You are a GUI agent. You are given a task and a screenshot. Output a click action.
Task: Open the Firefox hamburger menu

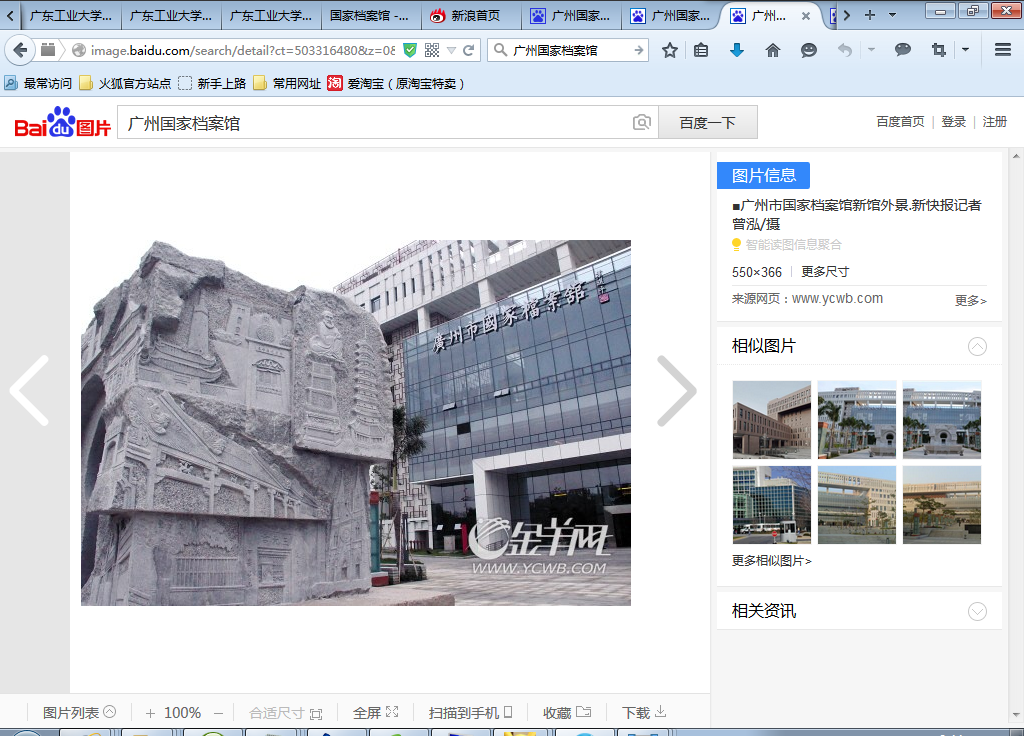pyautogui.click(x=1002, y=50)
